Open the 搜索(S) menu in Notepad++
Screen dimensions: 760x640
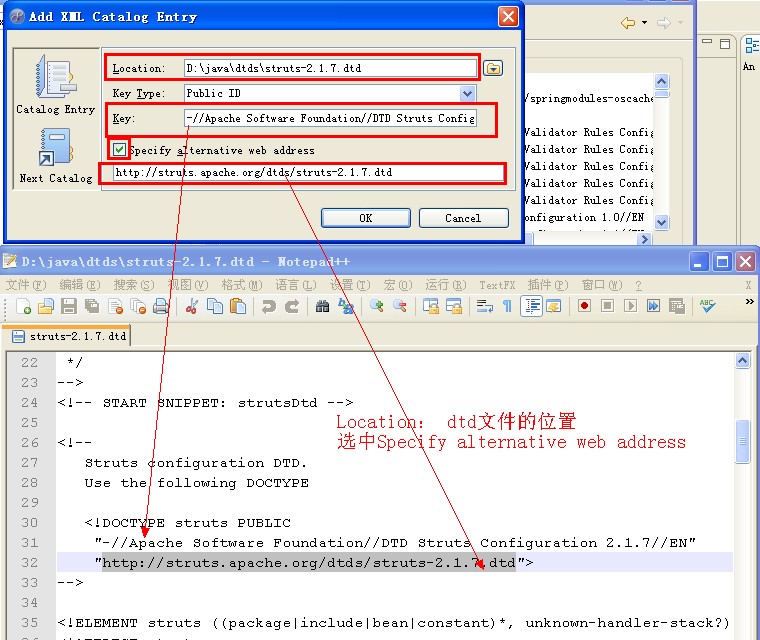point(134,285)
